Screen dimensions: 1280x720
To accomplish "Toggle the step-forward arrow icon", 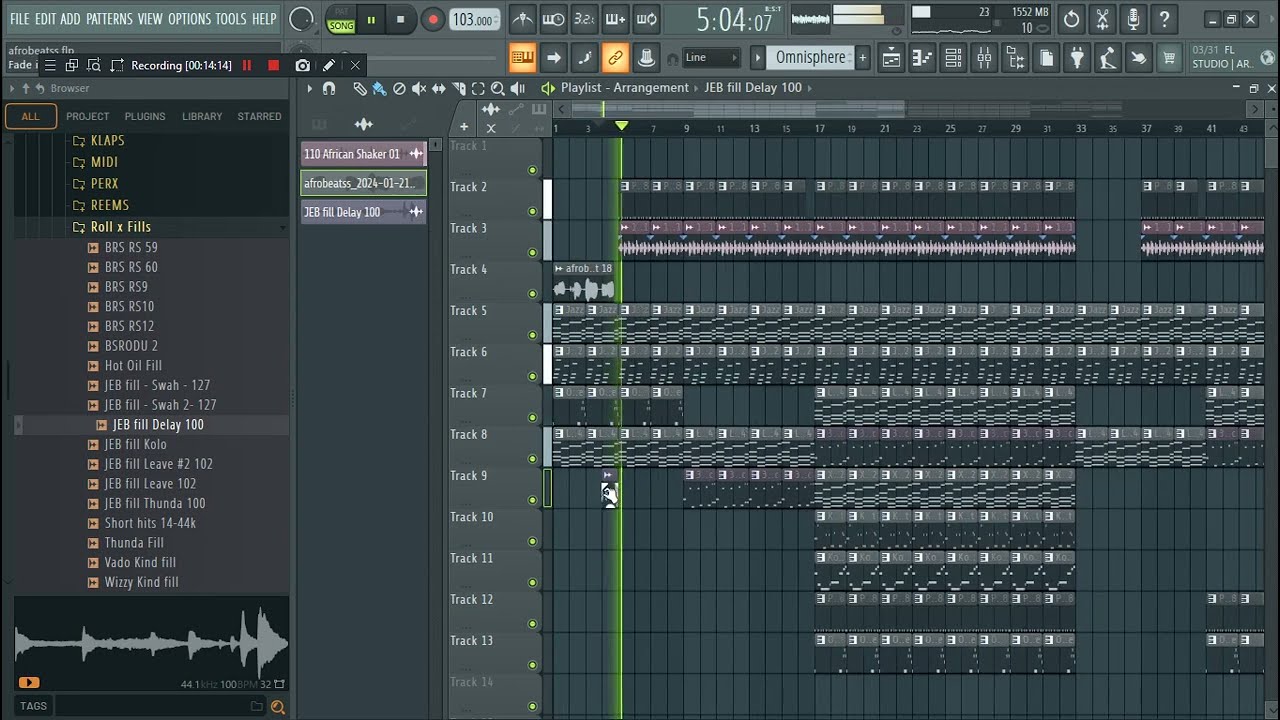I will [553, 58].
